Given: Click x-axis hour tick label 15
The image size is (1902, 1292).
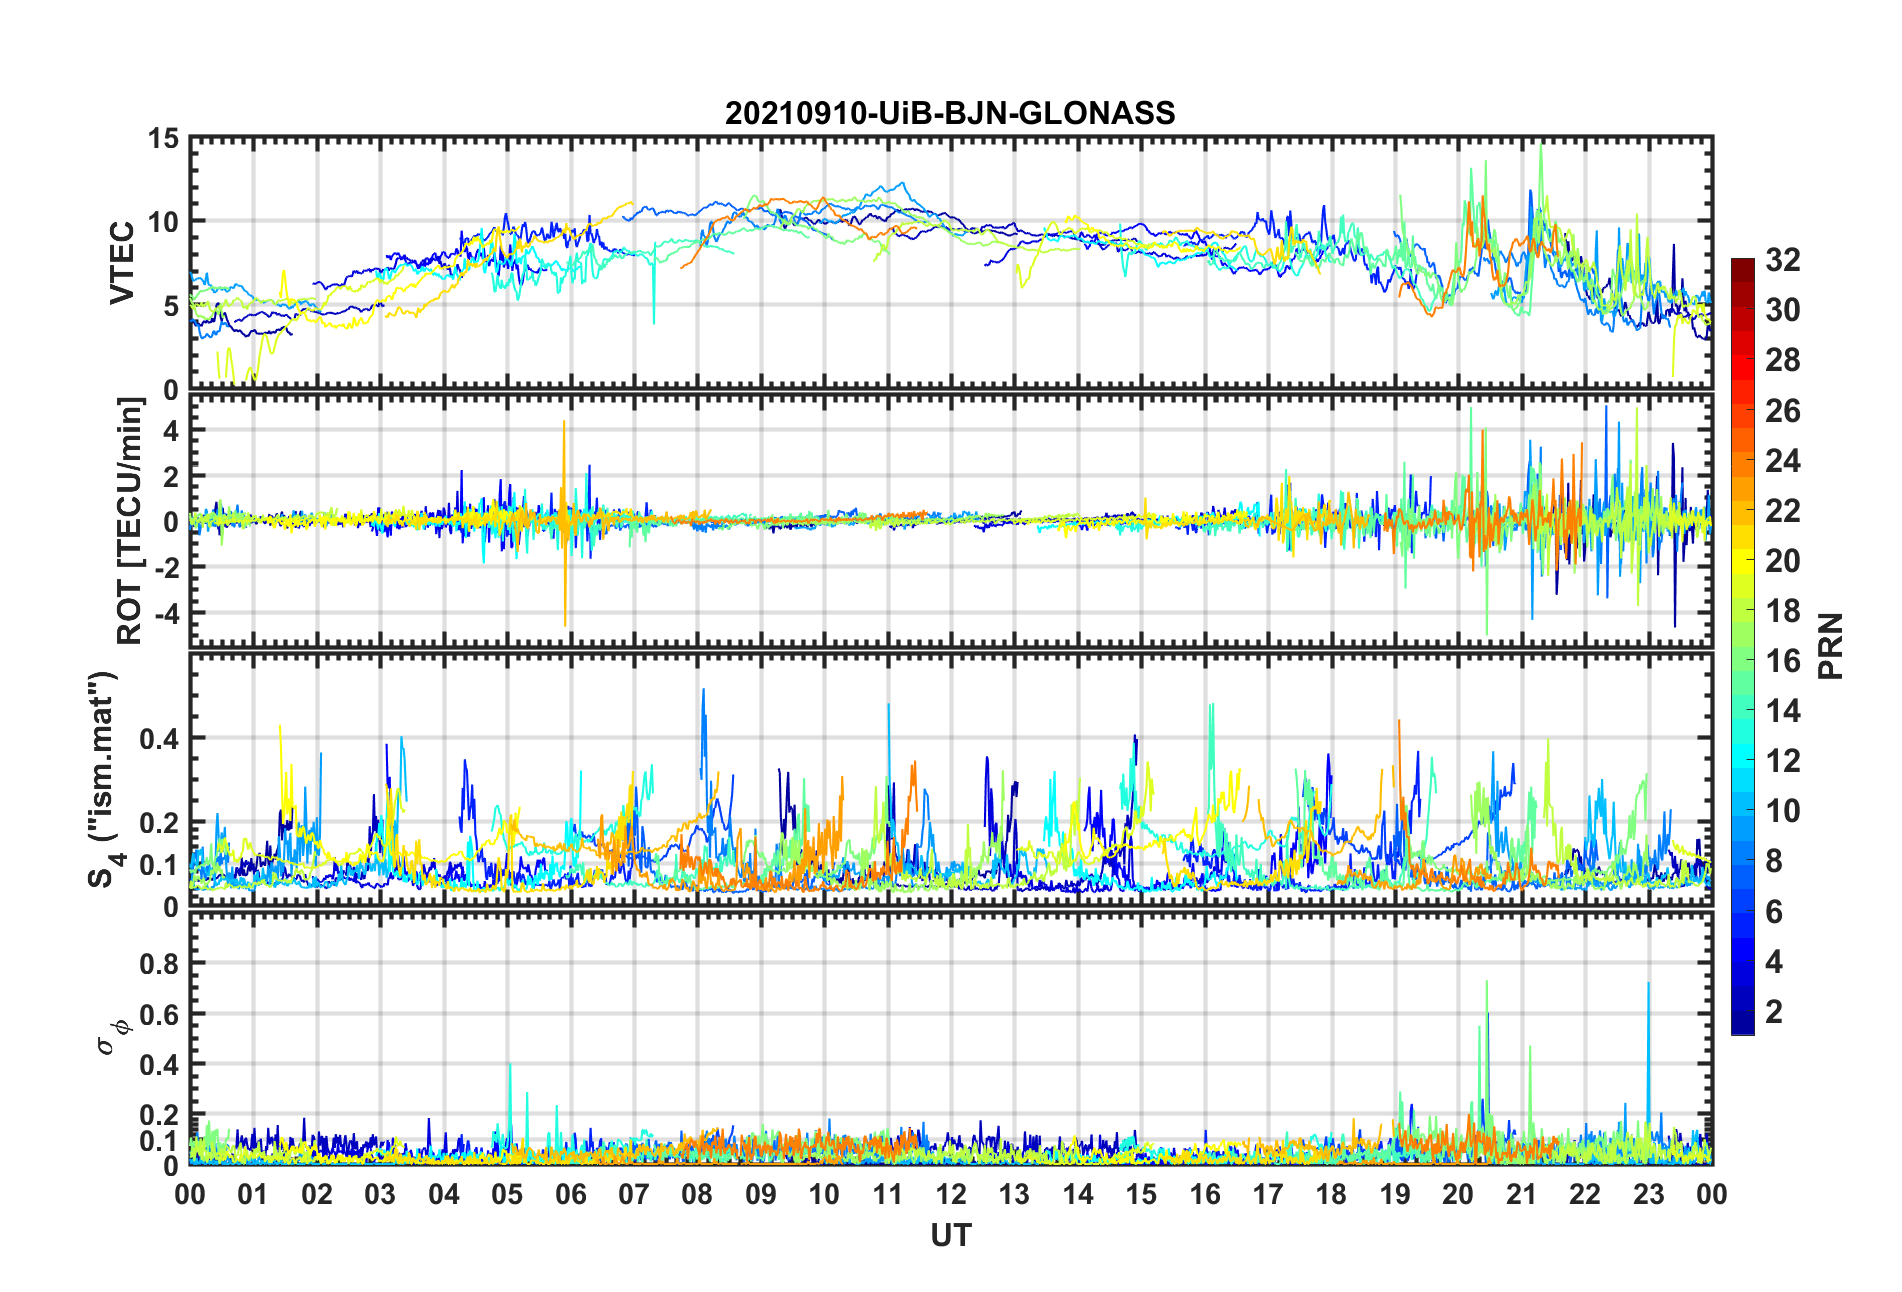Looking at the screenshot, I should (x=1141, y=1194).
